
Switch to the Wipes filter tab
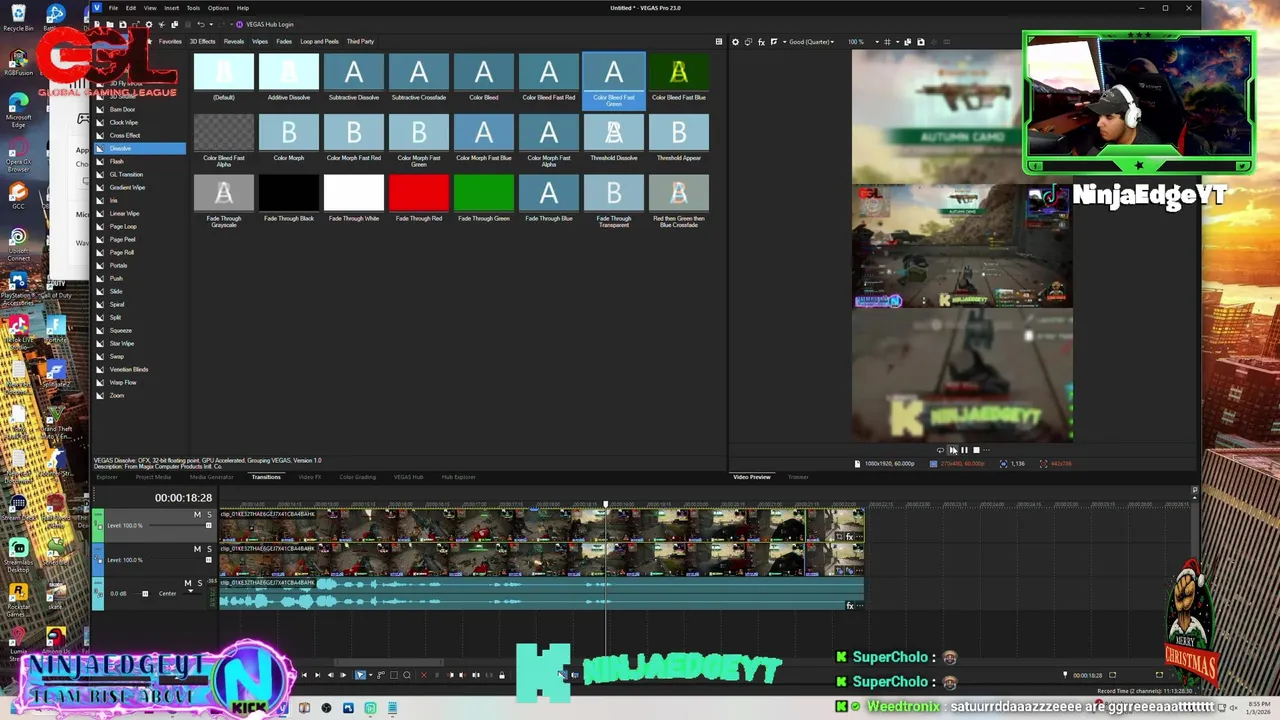point(260,42)
